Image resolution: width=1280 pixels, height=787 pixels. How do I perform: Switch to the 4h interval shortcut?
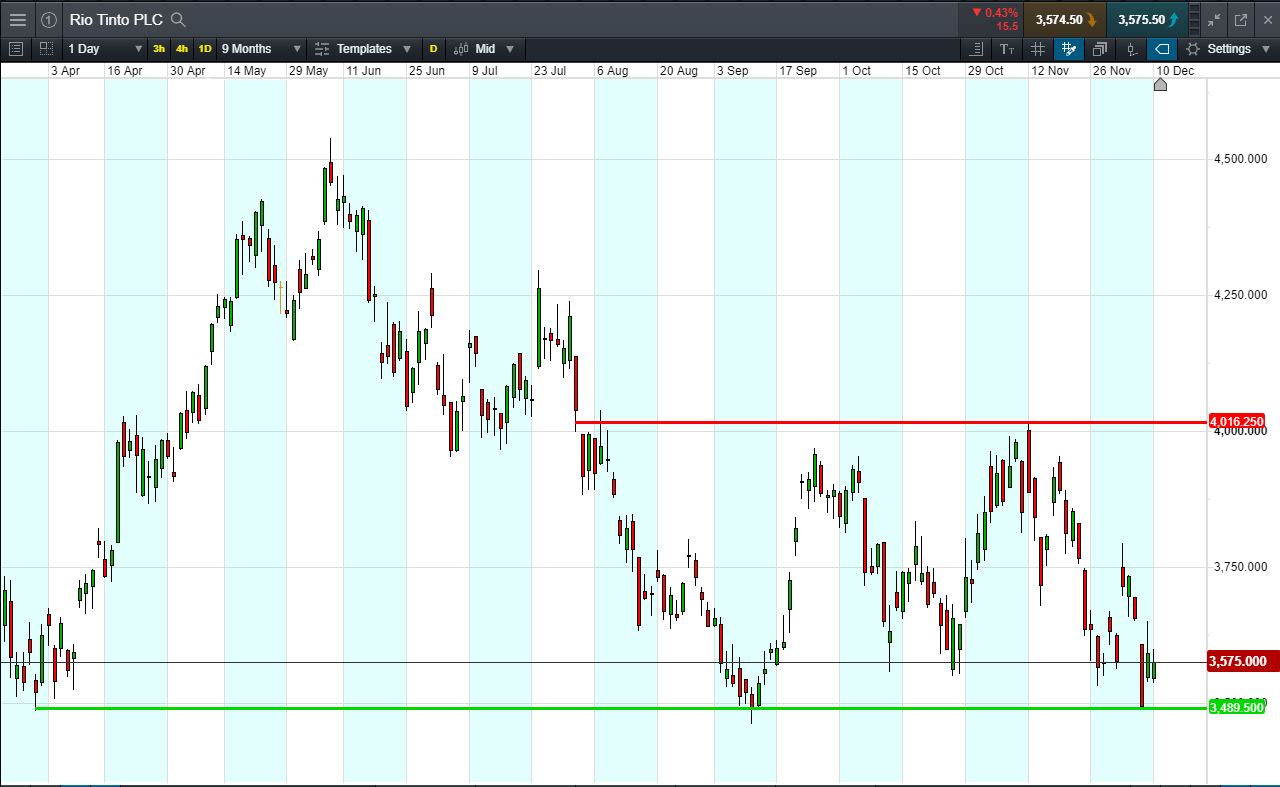(x=181, y=49)
